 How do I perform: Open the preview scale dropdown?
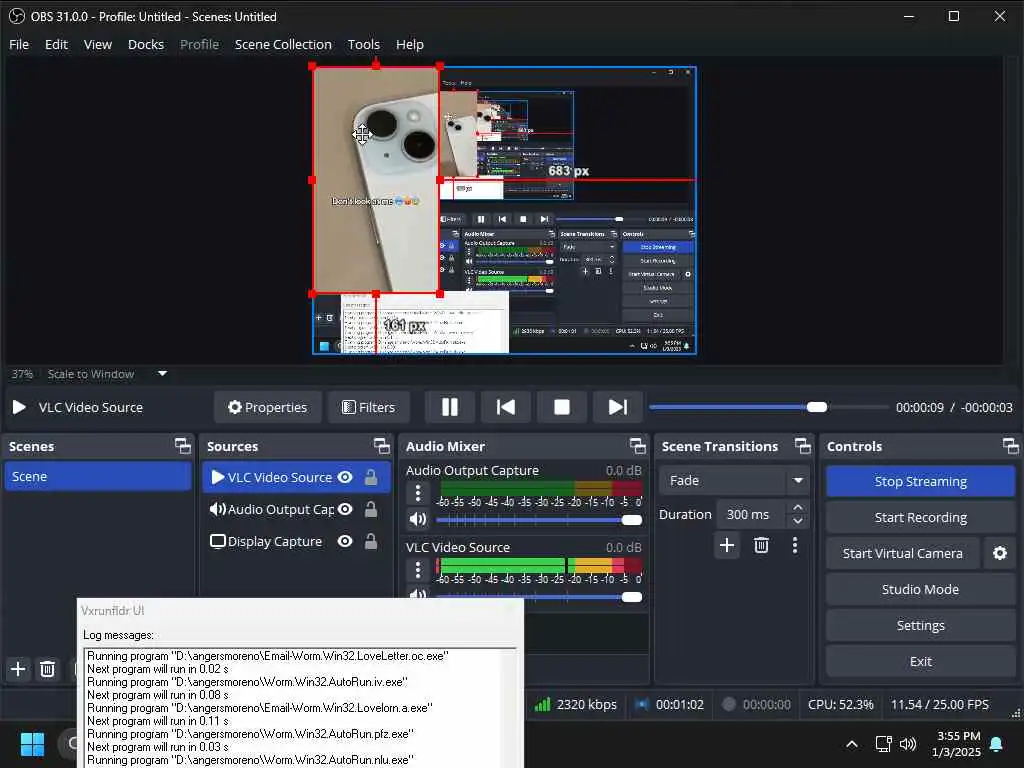coord(163,374)
